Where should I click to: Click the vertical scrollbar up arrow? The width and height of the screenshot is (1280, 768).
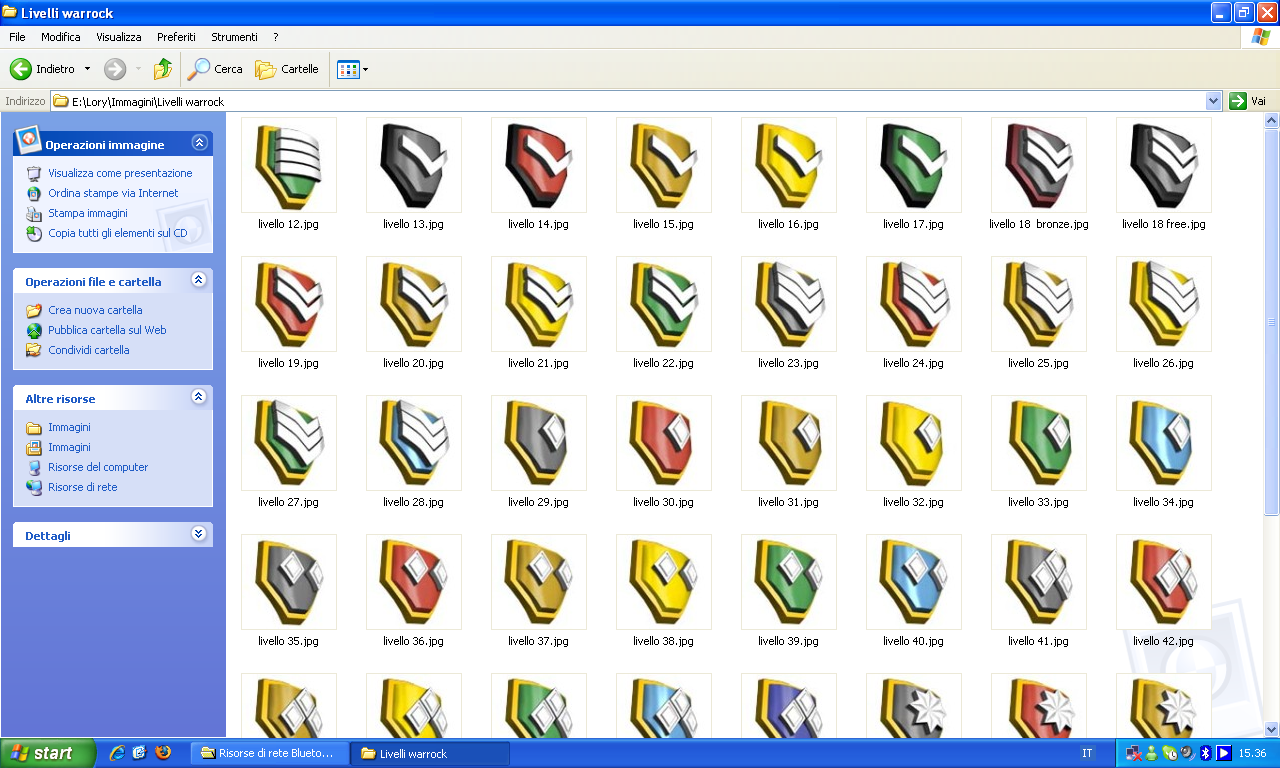(x=1272, y=121)
